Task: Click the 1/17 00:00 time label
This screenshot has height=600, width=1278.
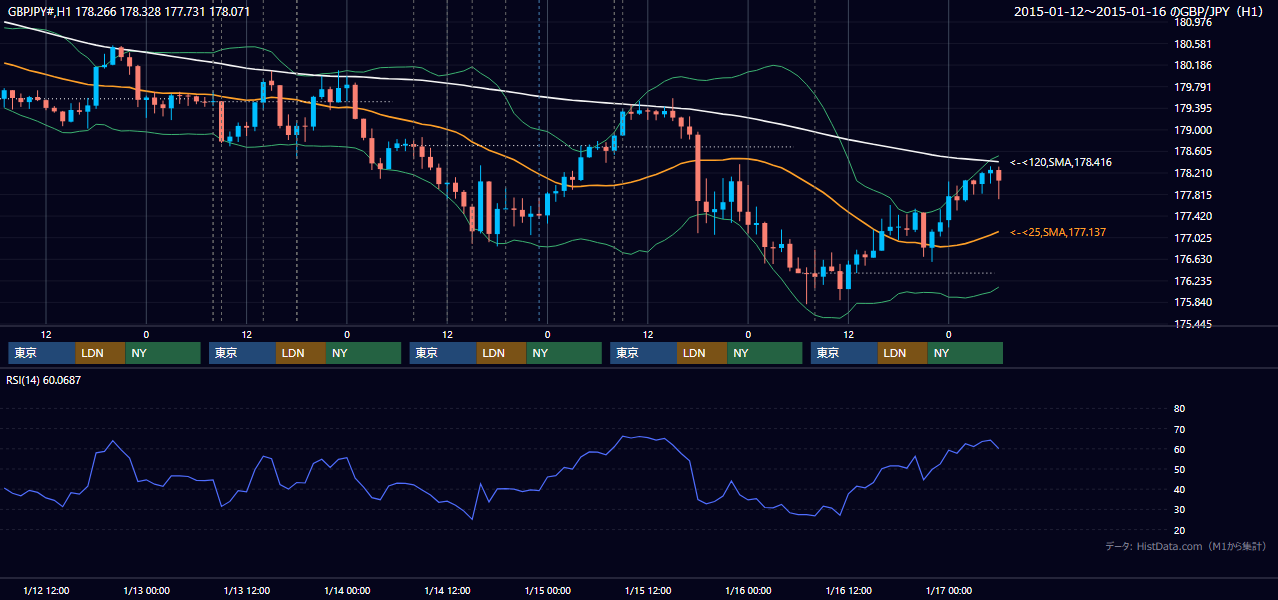Action: pyautogui.click(x=949, y=590)
